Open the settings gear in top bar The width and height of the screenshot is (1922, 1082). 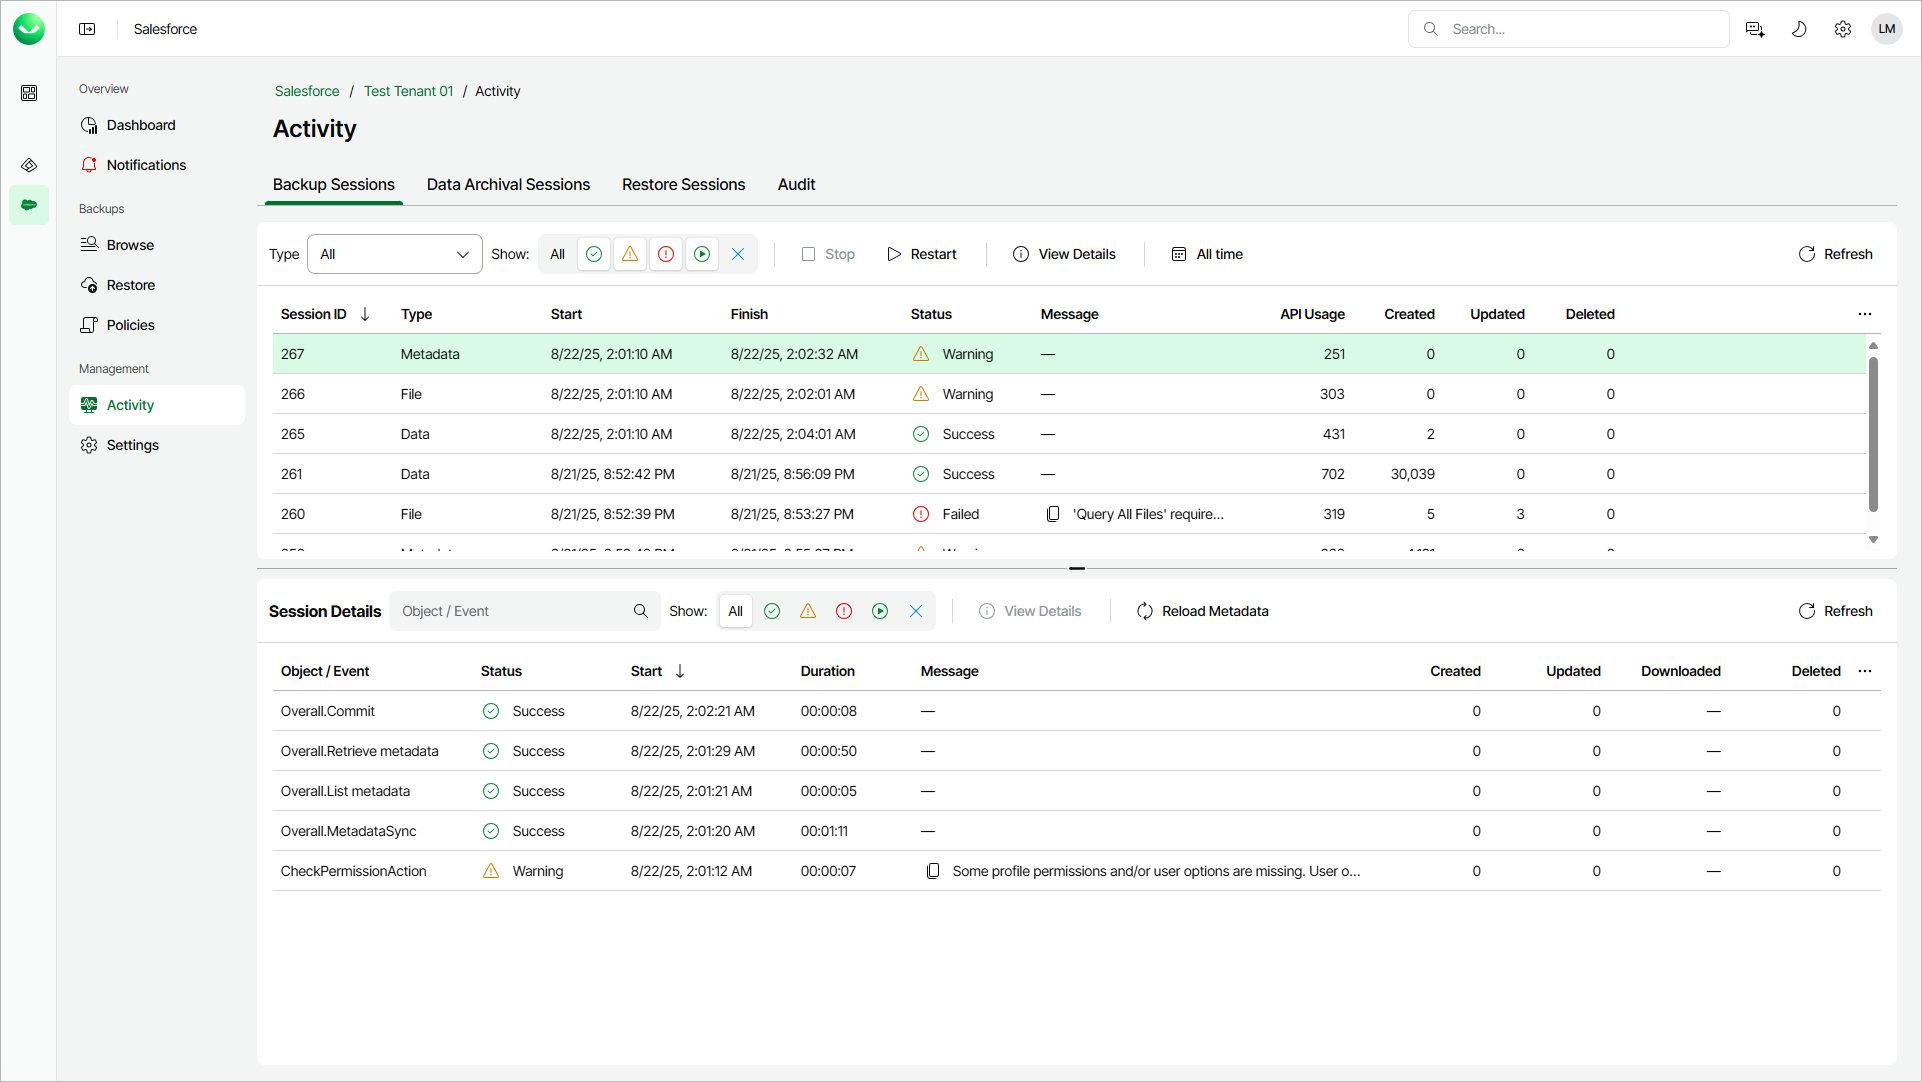click(x=1843, y=29)
